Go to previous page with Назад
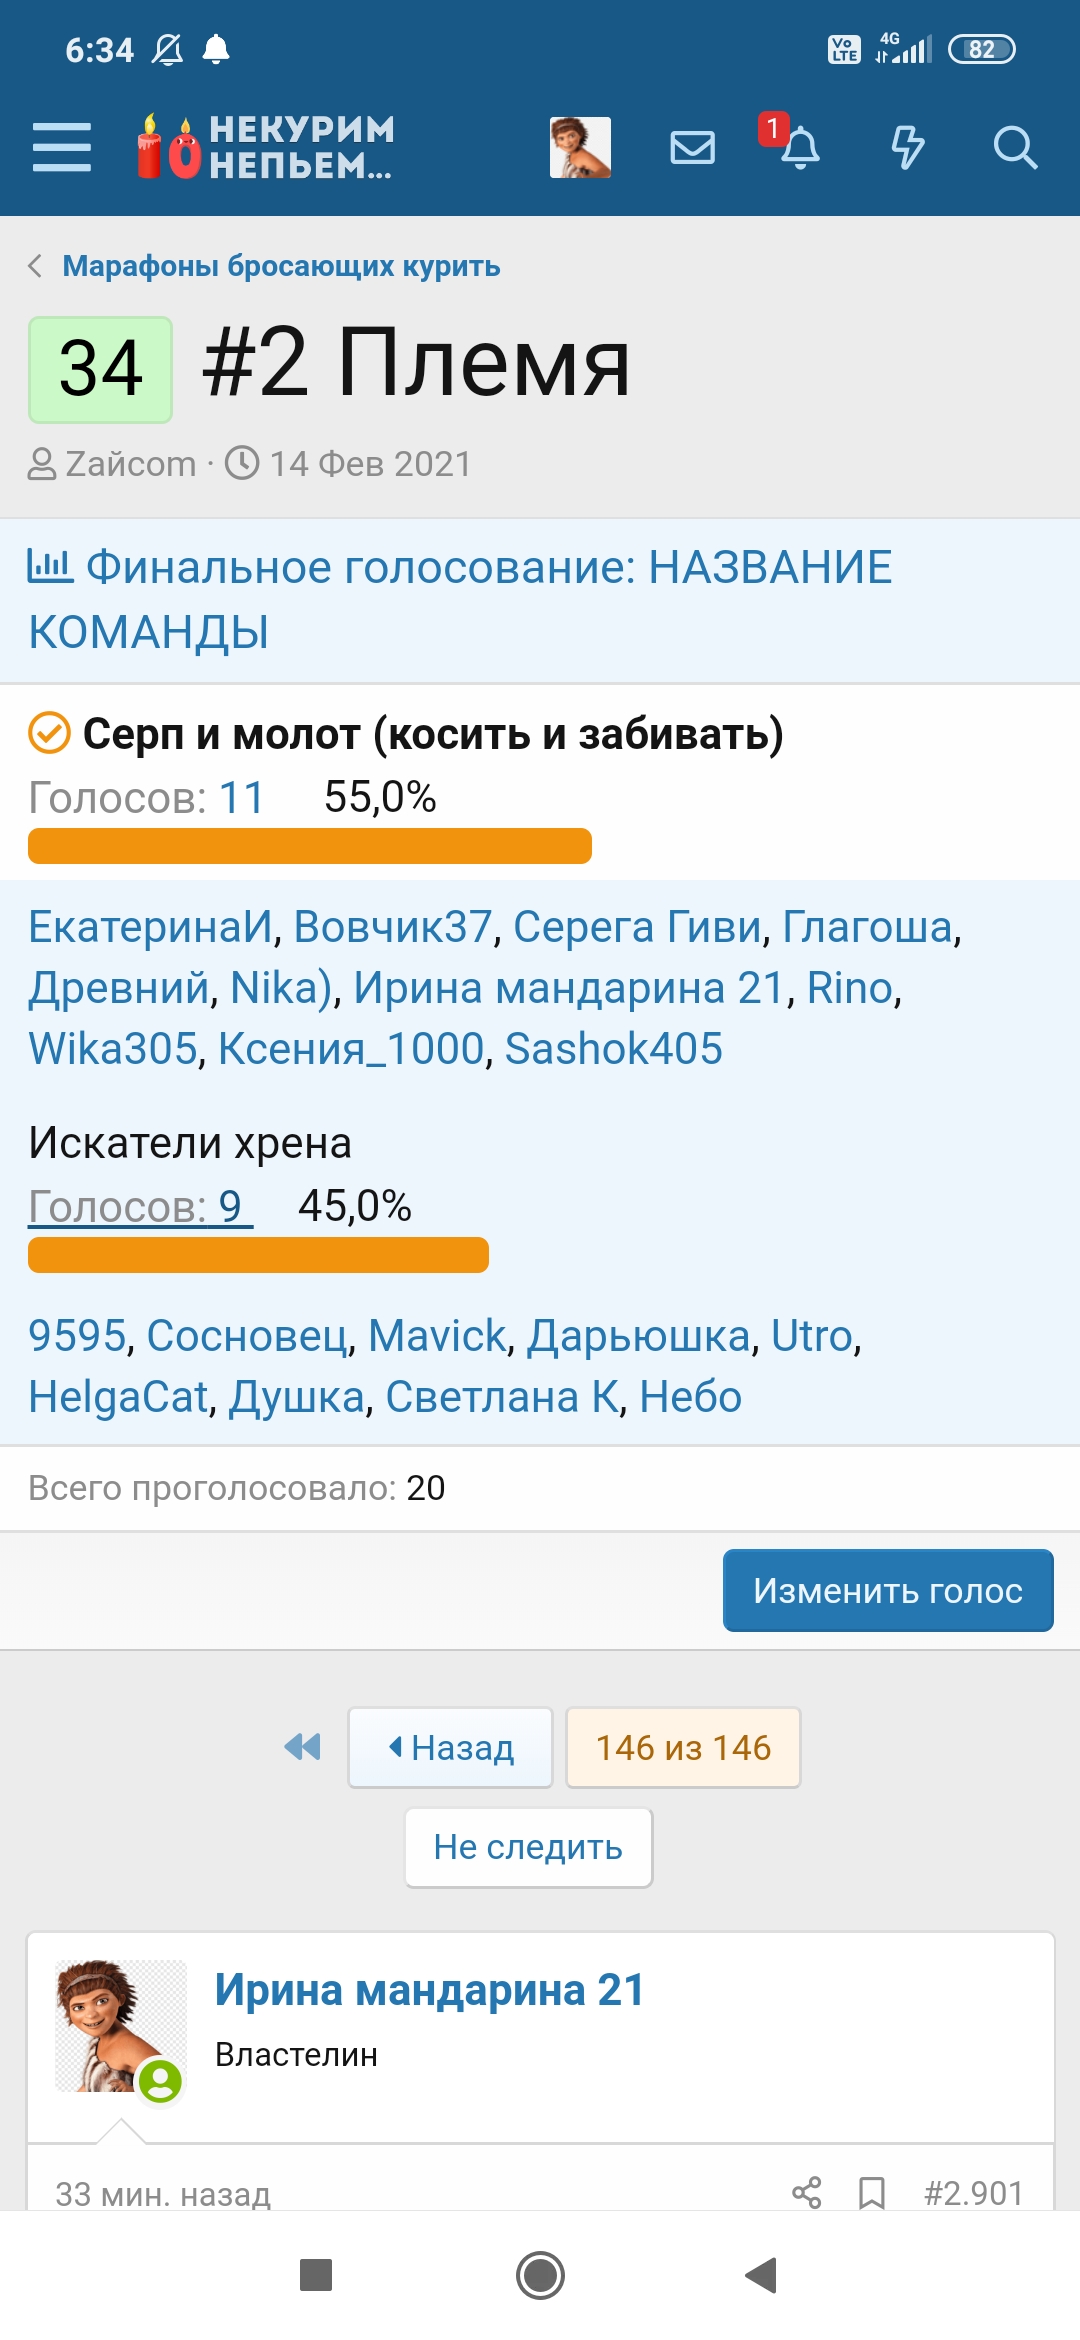 [450, 1747]
